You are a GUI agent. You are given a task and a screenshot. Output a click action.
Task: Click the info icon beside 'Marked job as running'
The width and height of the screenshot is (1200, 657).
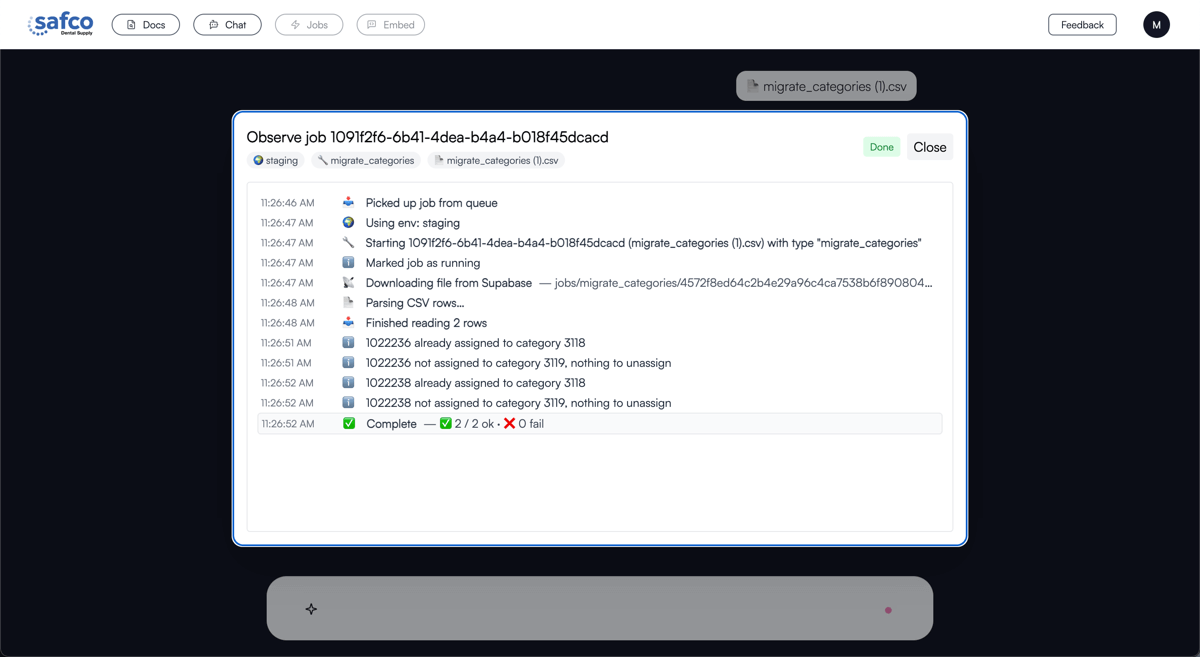click(x=348, y=262)
